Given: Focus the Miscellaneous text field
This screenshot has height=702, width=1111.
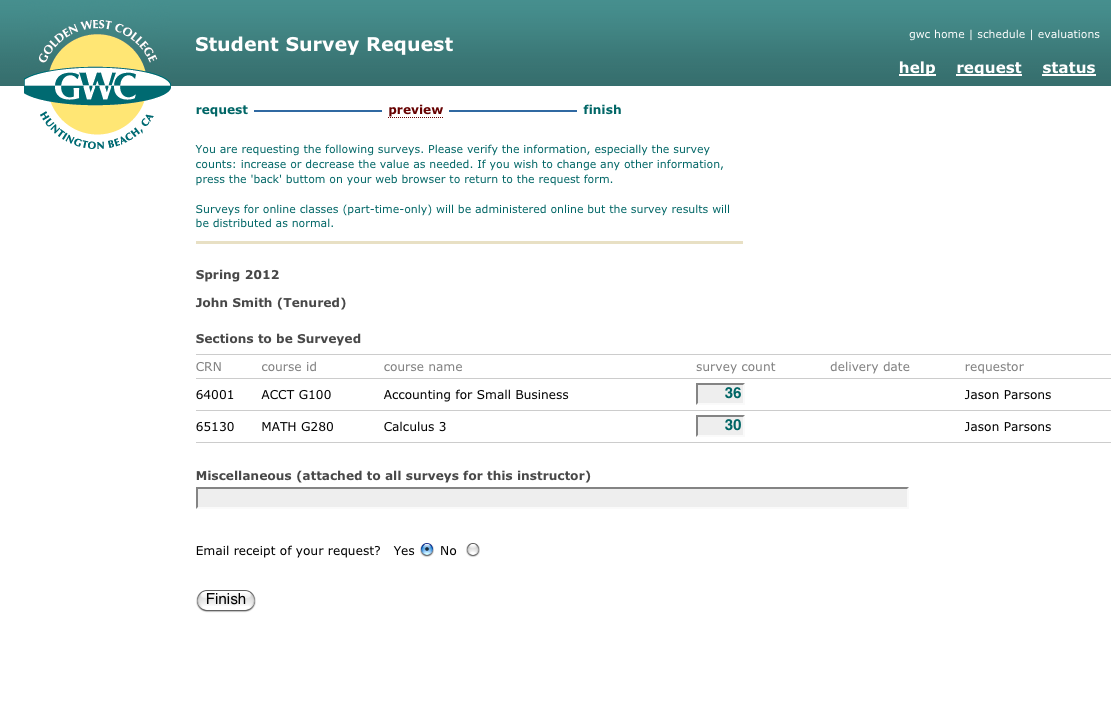Looking at the screenshot, I should pos(551,498).
